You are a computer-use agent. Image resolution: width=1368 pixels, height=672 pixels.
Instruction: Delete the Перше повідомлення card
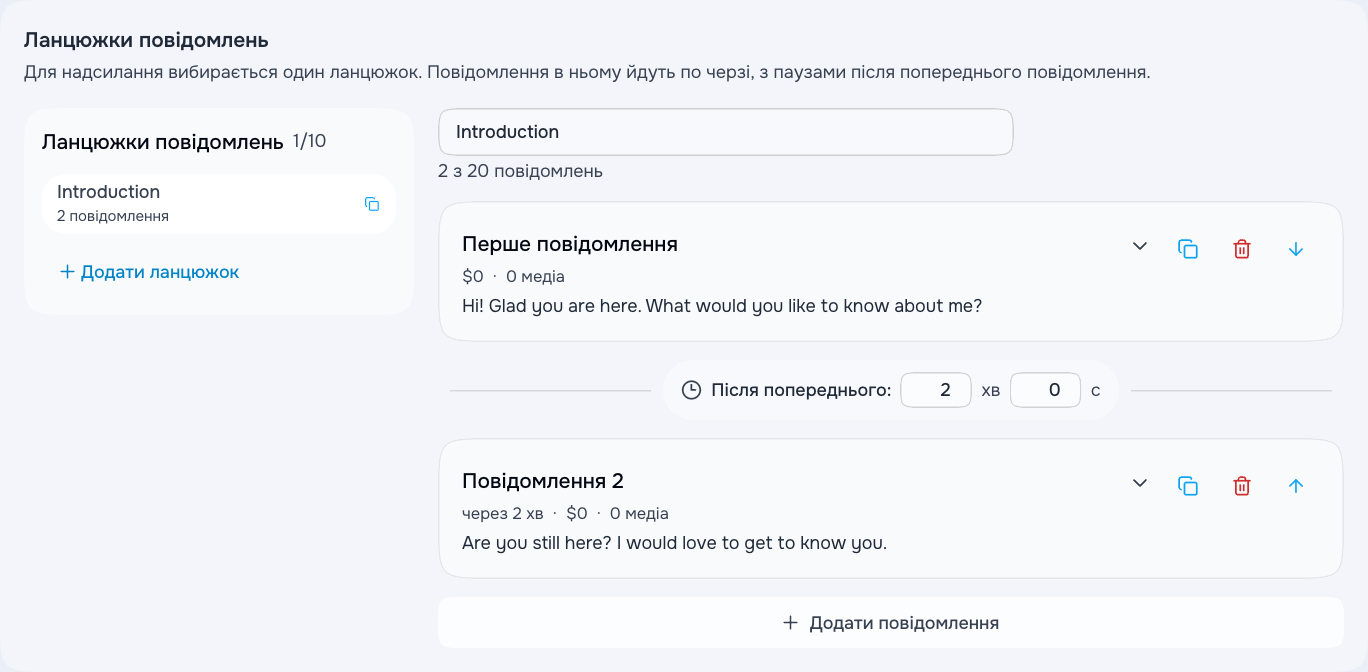1242,249
